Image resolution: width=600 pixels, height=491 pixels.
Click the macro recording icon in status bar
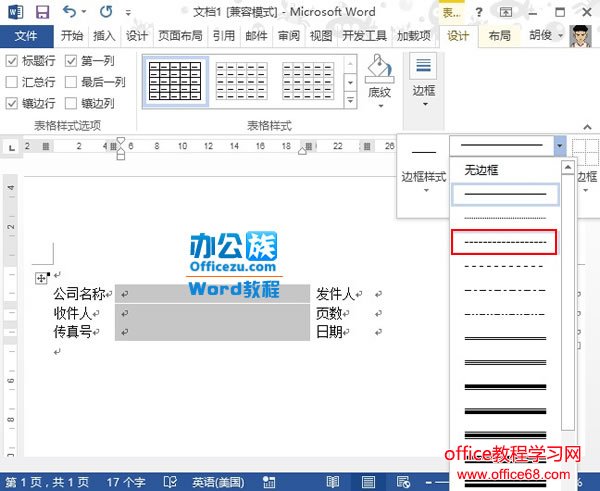point(269,482)
